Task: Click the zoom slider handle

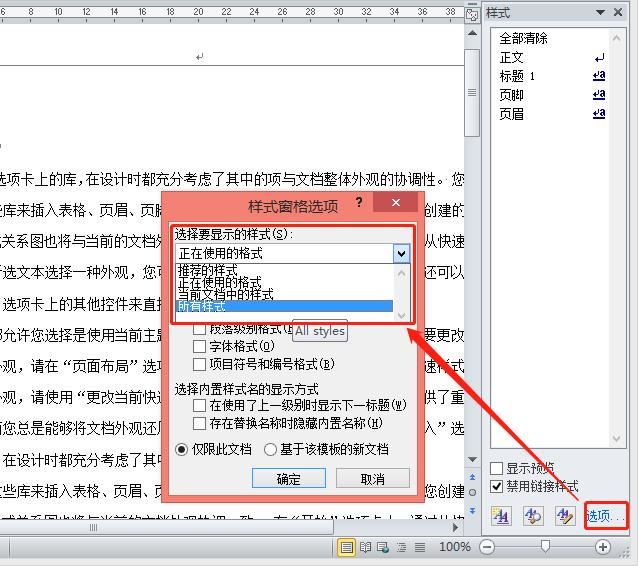Action: [x=545, y=546]
